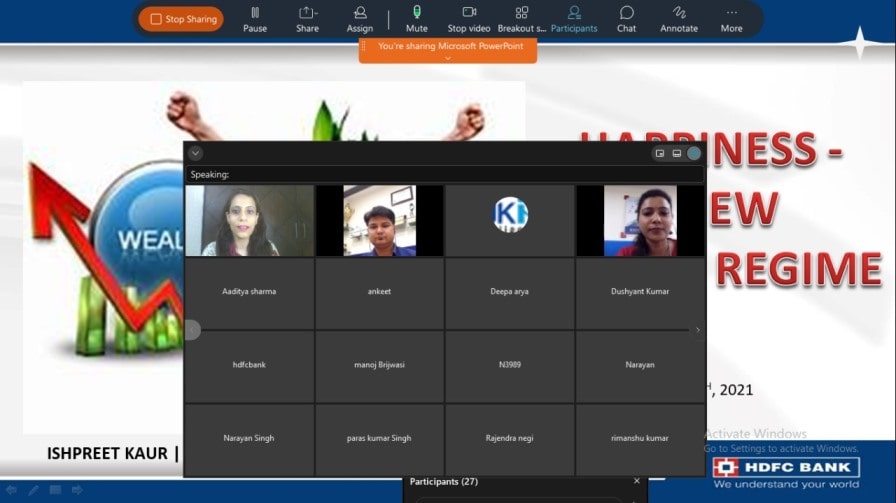The height and width of the screenshot is (503, 896).
Task: Open the Share content option
Action: (307, 18)
